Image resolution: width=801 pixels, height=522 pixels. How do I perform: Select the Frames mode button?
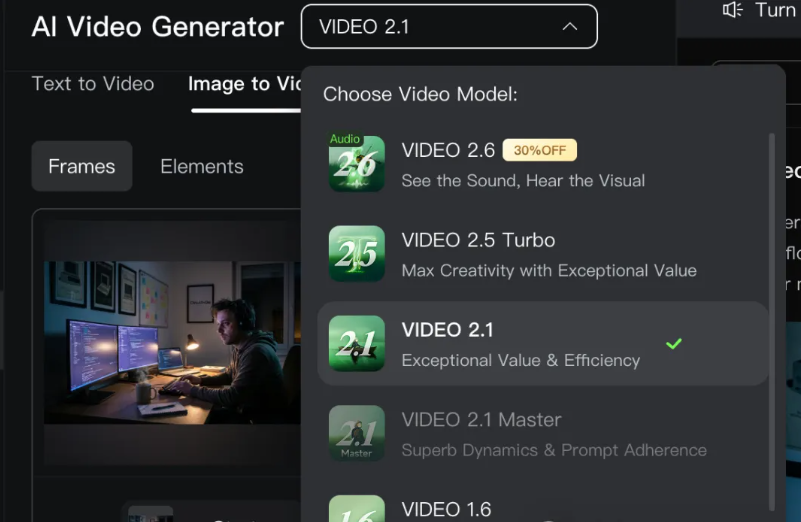tap(82, 166)
